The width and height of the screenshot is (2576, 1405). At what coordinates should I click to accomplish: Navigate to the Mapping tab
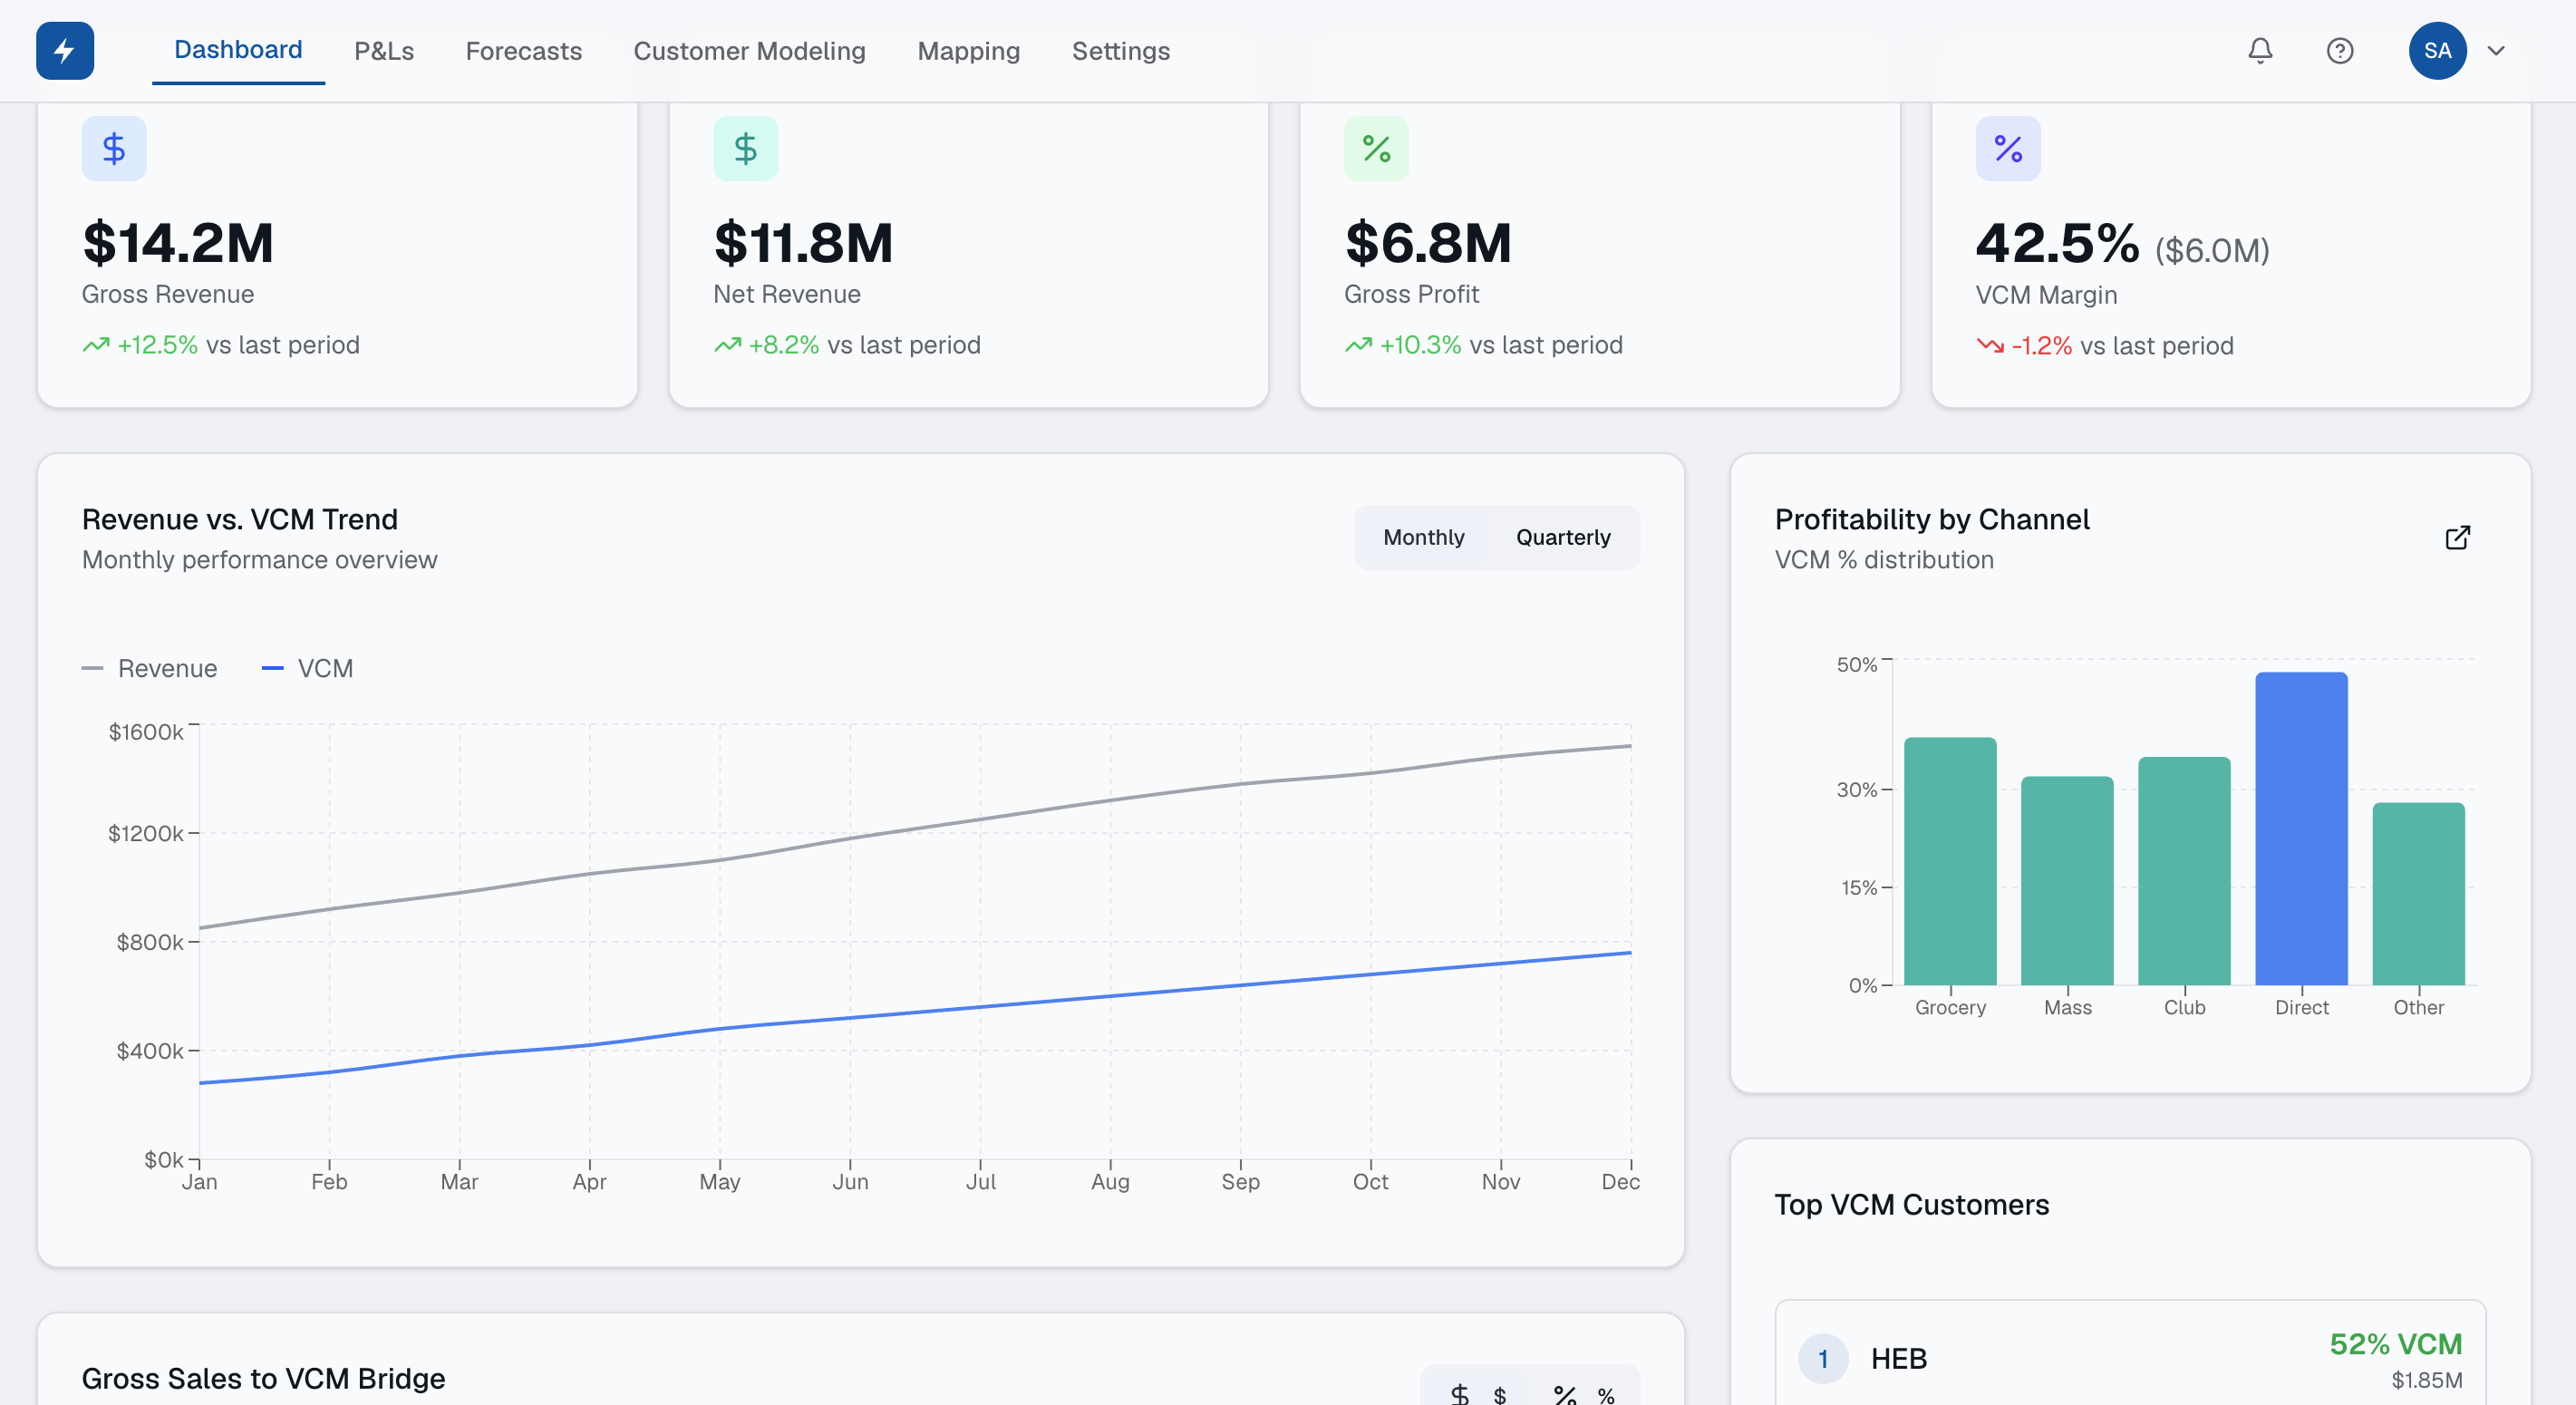[969, 51]
